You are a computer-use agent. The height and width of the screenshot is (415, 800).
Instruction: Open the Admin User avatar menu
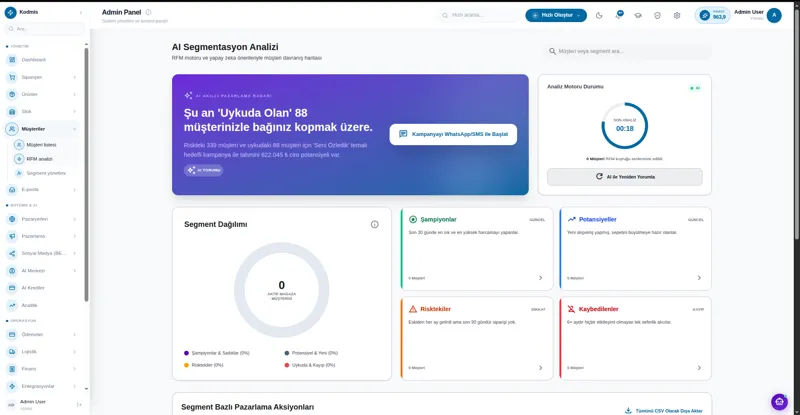click(774, 15)
